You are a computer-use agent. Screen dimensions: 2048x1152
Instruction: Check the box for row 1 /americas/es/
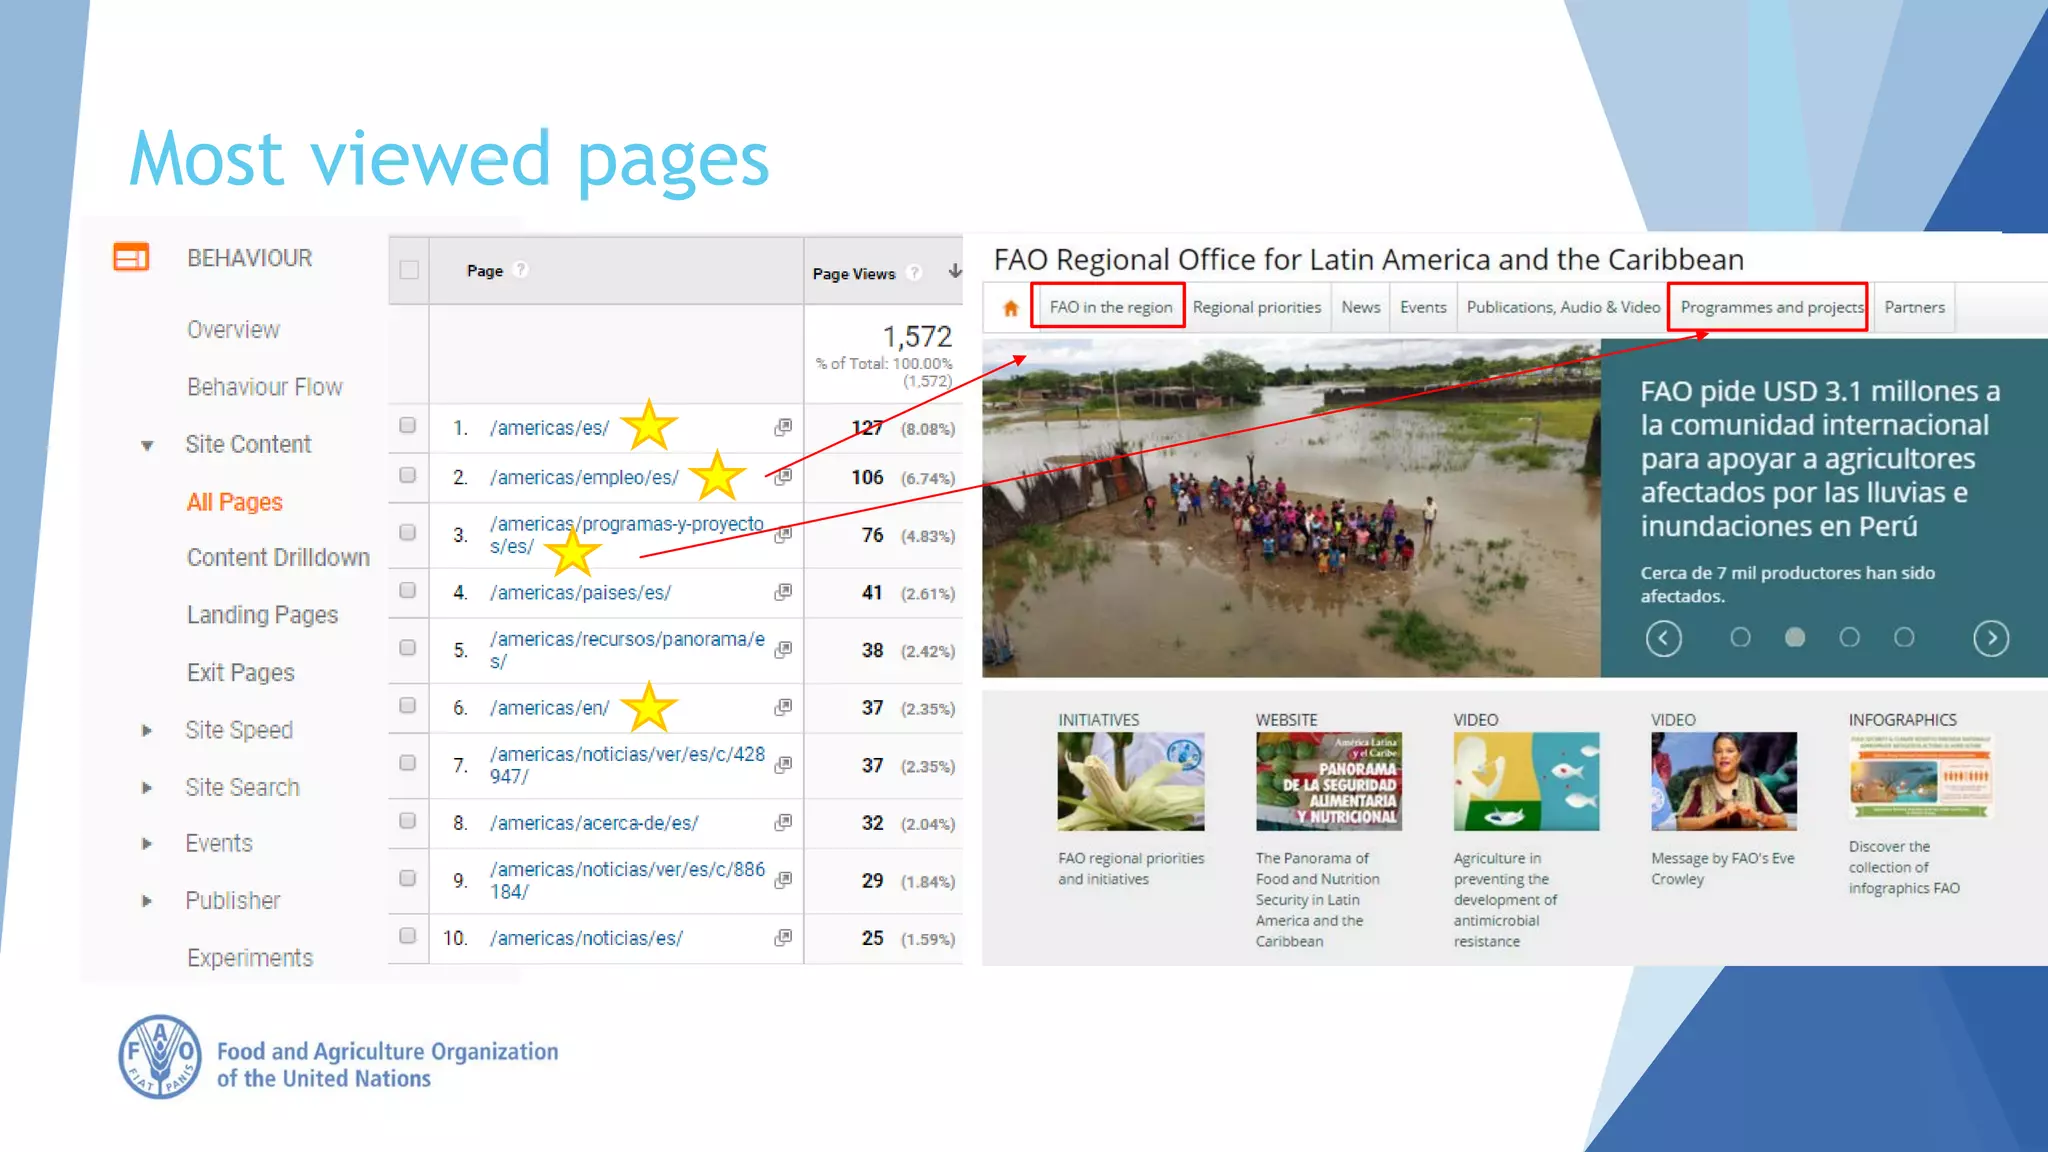407,425
